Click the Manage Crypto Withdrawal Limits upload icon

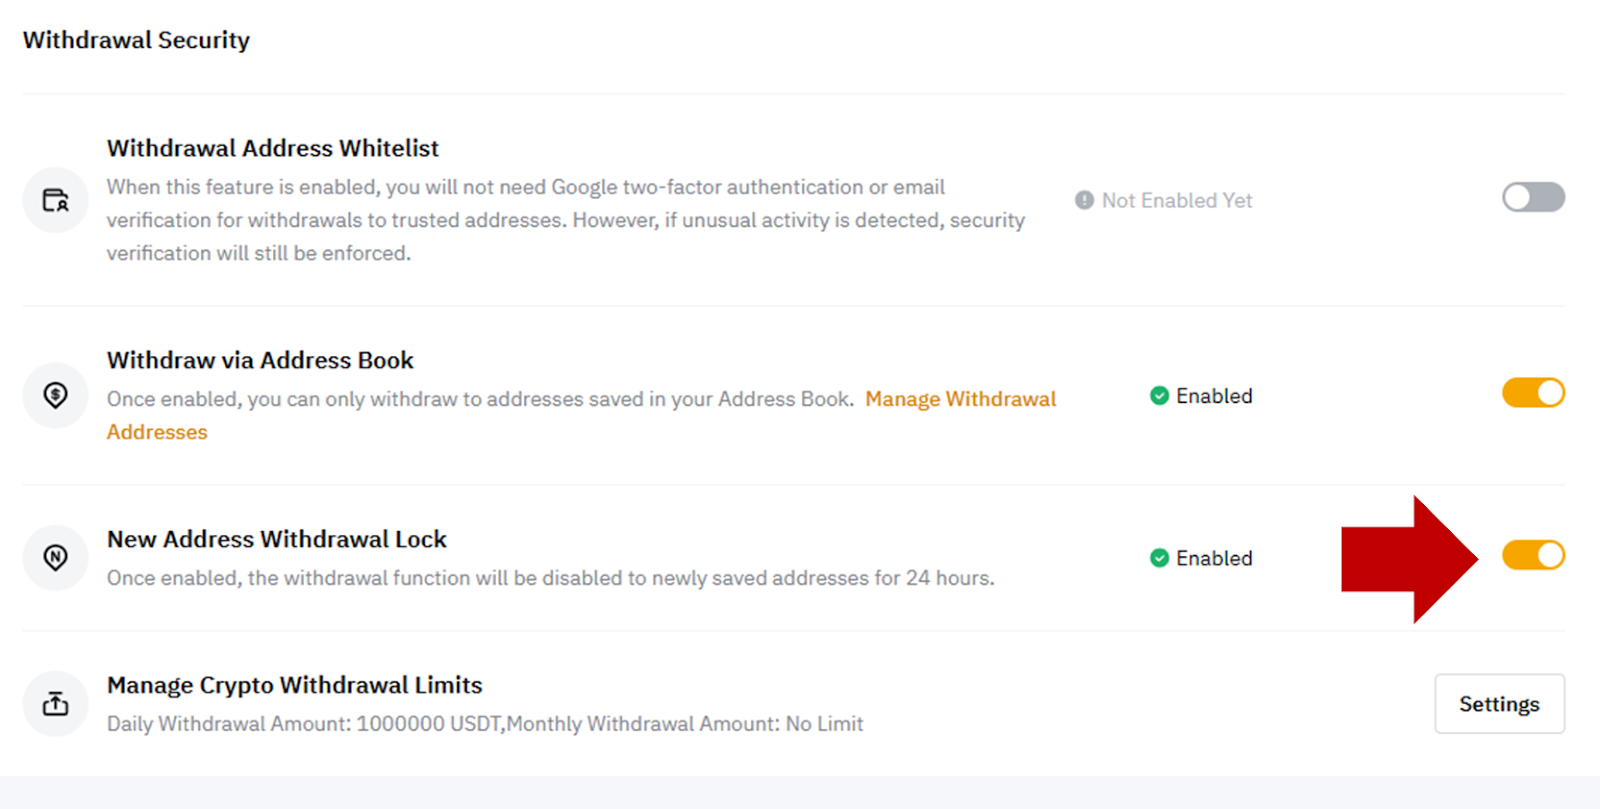55,703
